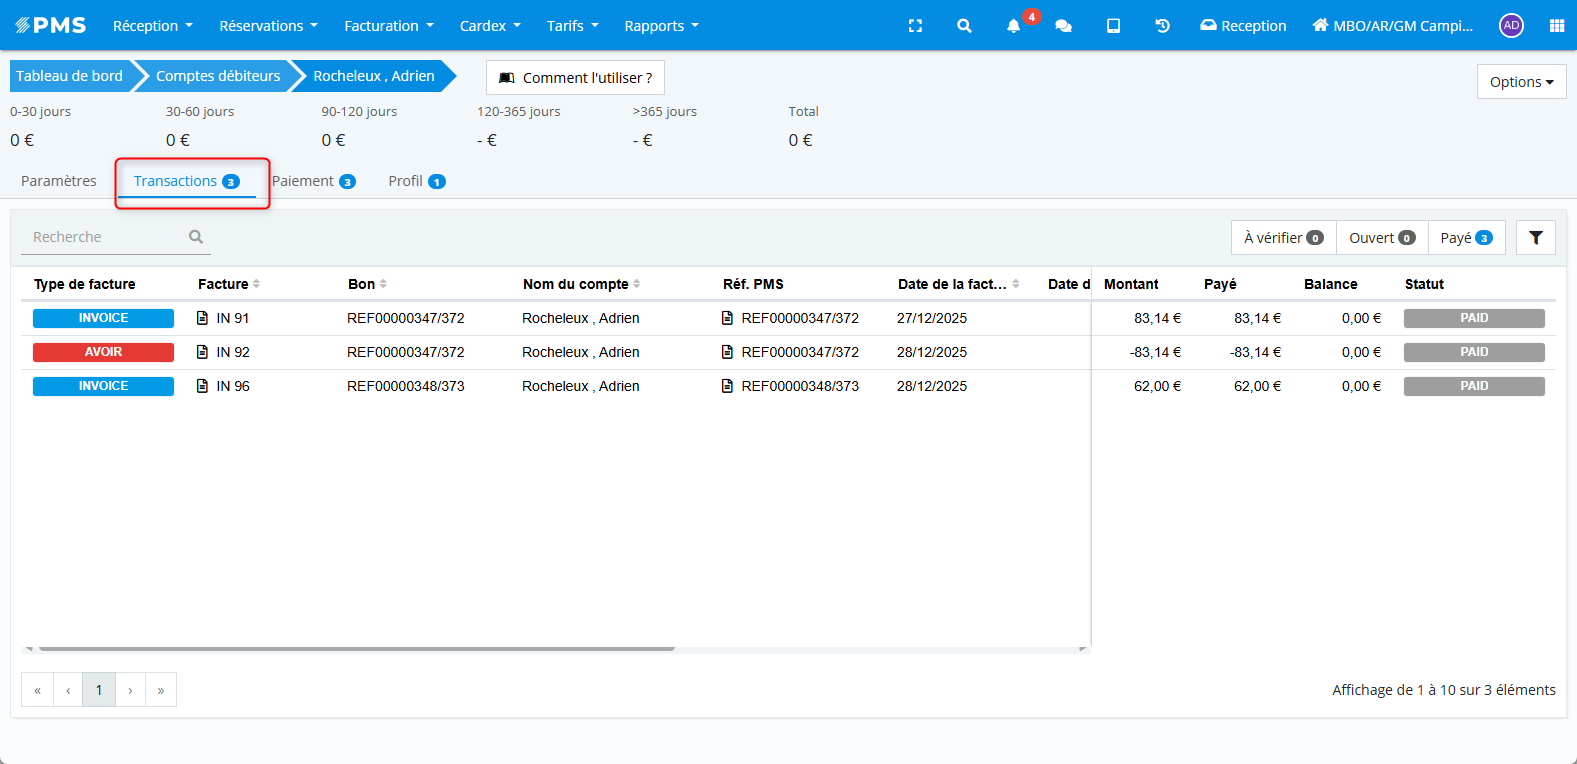Open the AD user avatar
This screenshot has width=1577, height=764.
[1511, 26]
